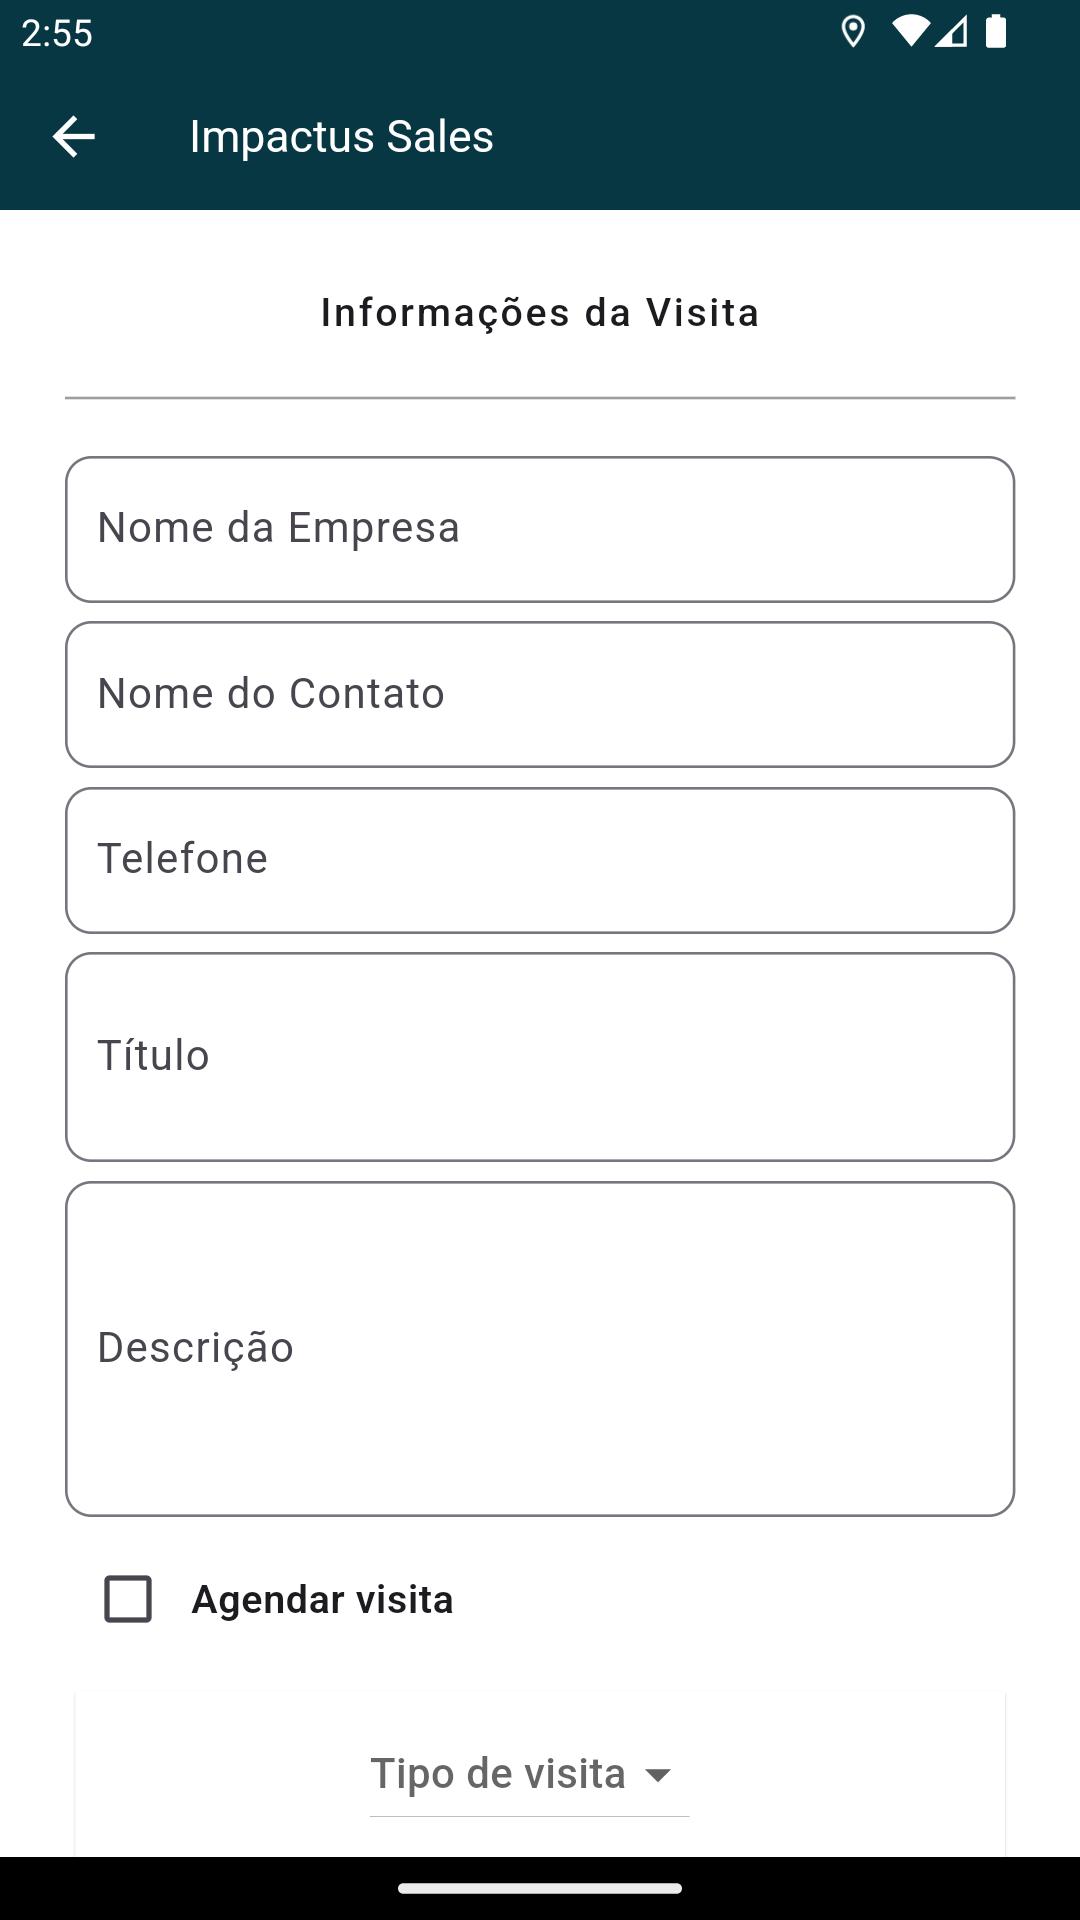
Task: Open the Tipo de visita dropdown
Action: [x=529, y=1775]
